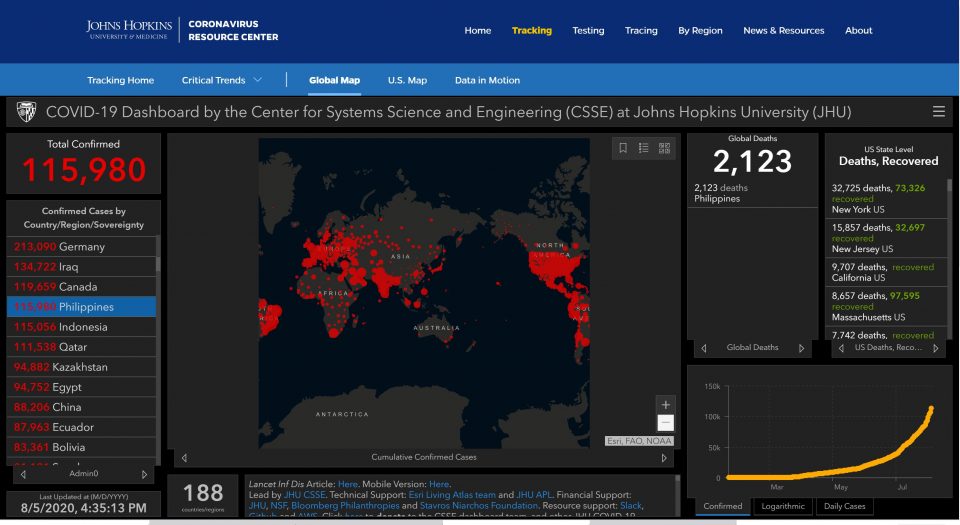Zoom in on map with plus button
The height and width of the screenshot is (525, 960).
click(x=665, y=405)
